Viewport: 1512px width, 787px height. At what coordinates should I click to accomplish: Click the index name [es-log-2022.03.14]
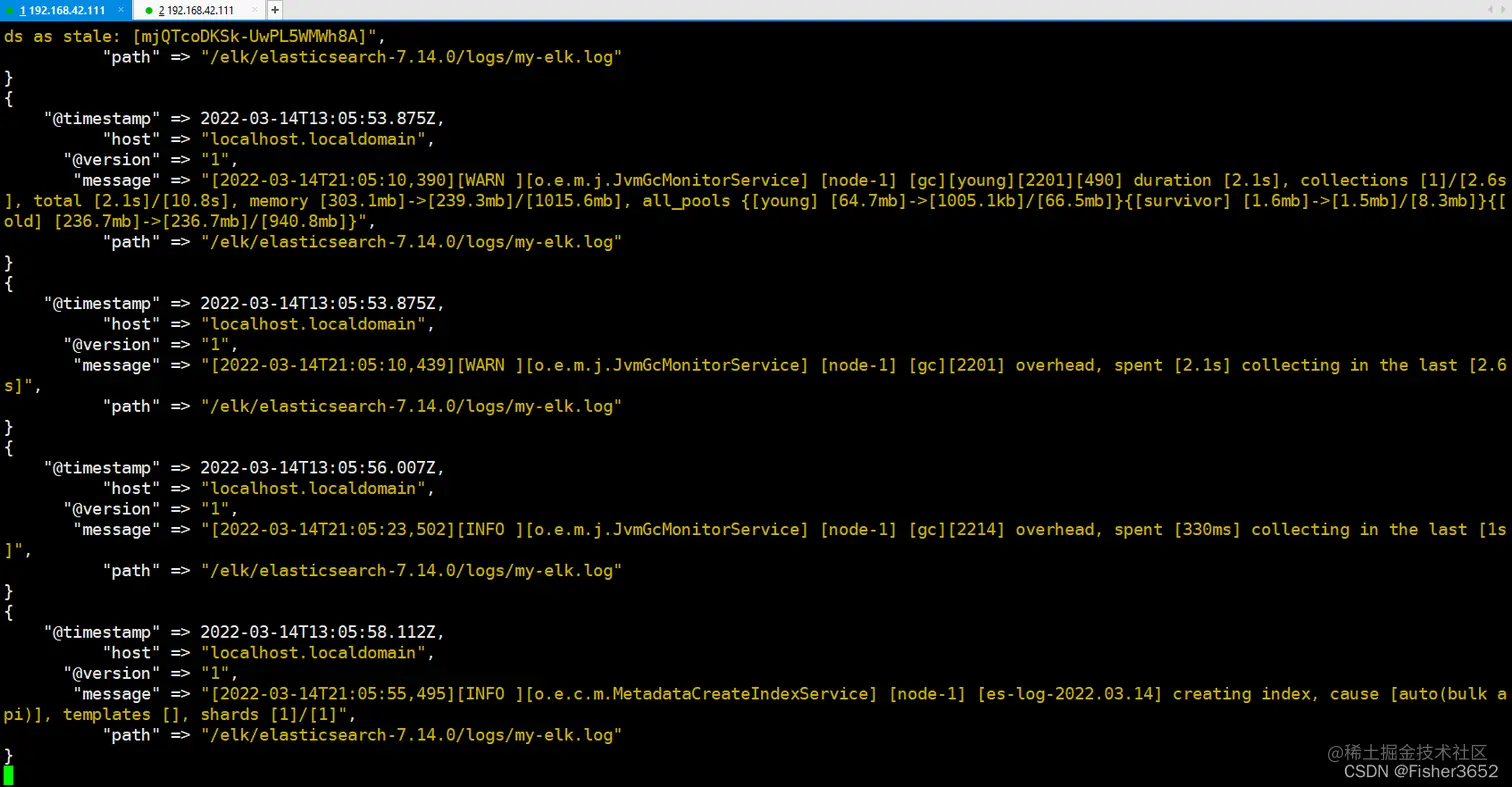[1070, 694]
